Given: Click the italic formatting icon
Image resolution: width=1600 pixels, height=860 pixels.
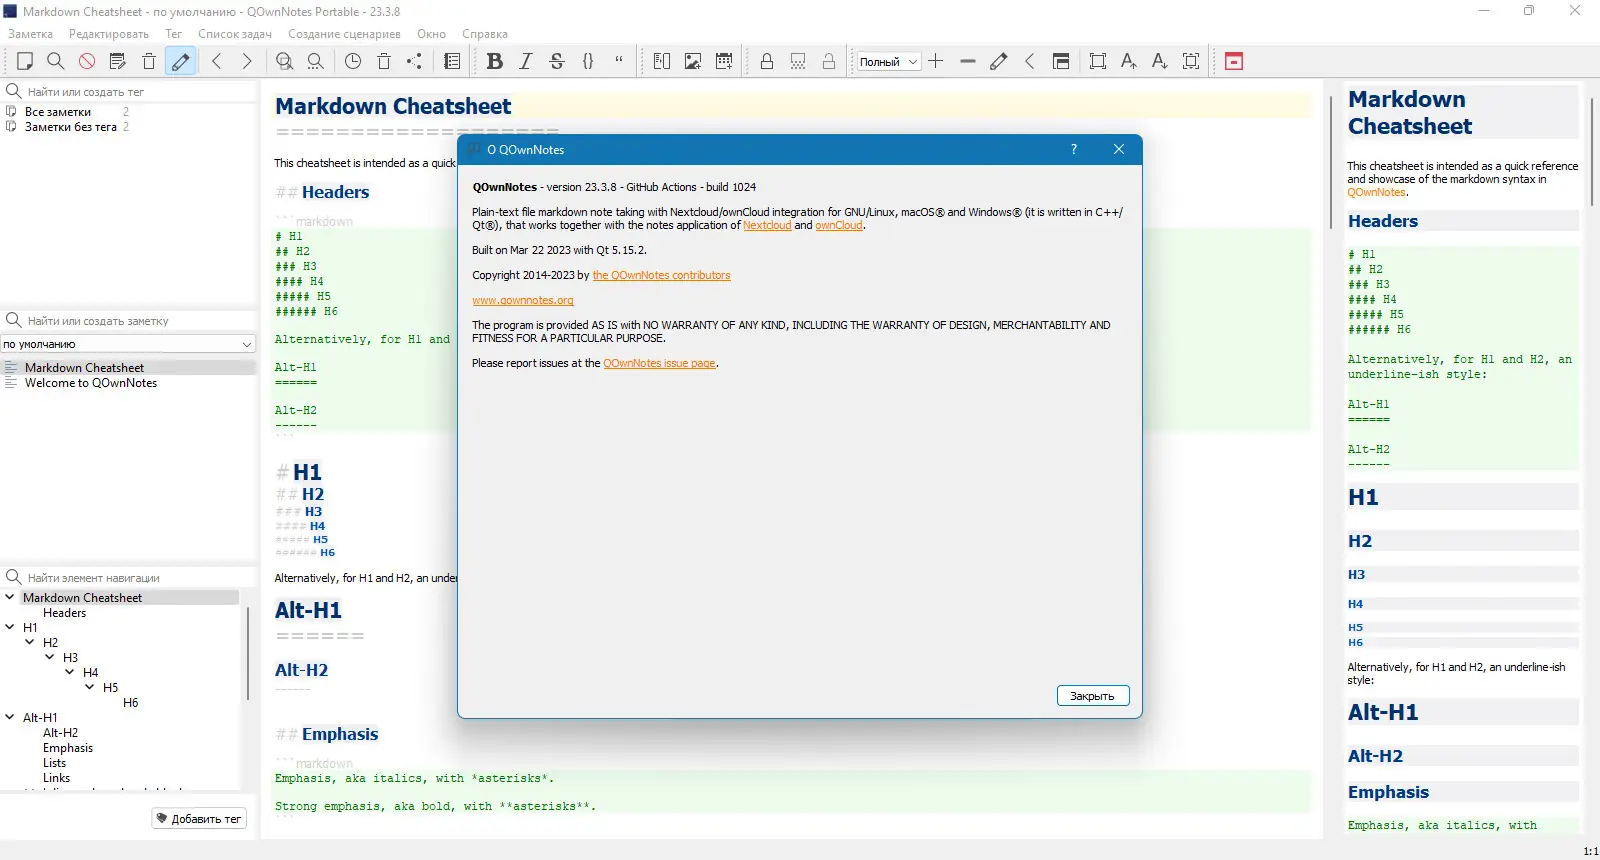Looking at the screenshot, I should pos(526,61).
